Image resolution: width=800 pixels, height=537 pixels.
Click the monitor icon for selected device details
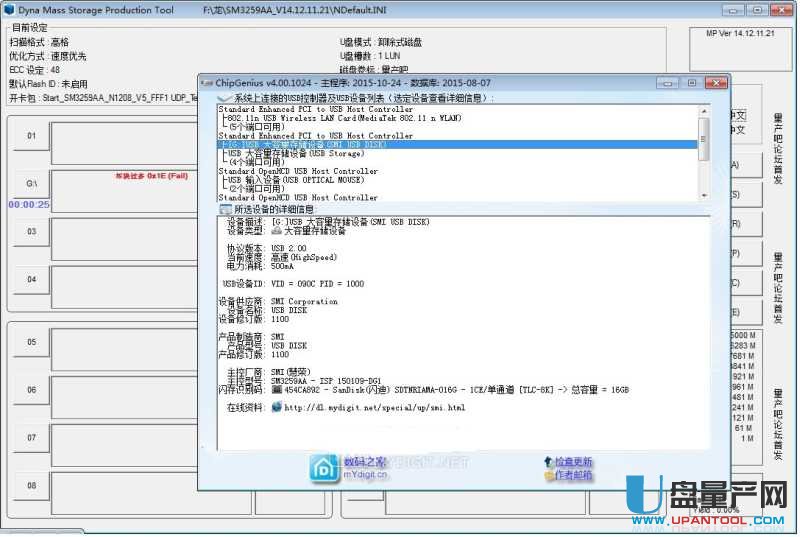pos(226,210)
